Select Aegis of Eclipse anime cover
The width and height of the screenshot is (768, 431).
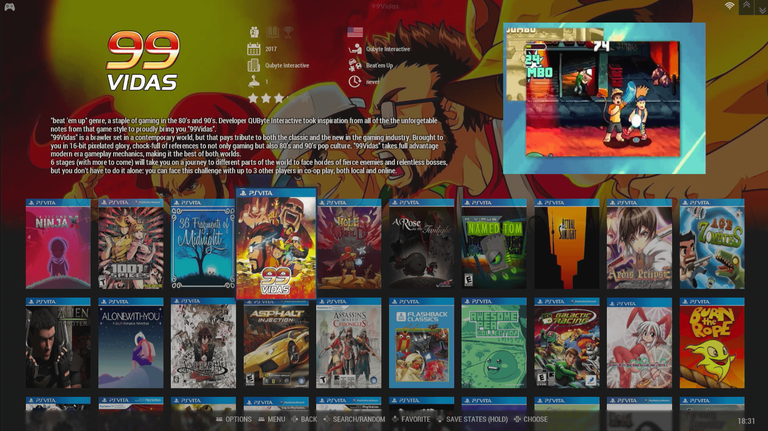click(639, 243)
